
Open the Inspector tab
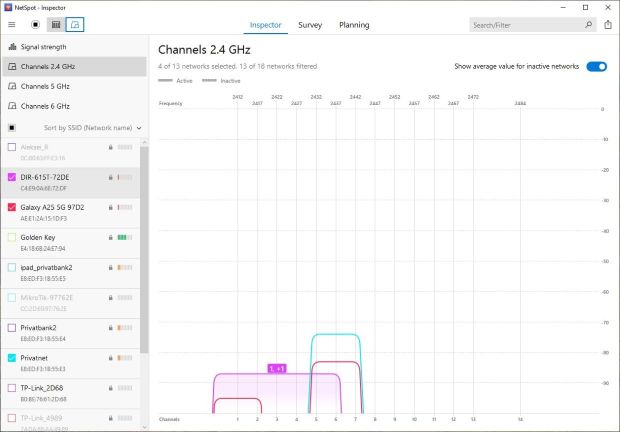point(265,25)
